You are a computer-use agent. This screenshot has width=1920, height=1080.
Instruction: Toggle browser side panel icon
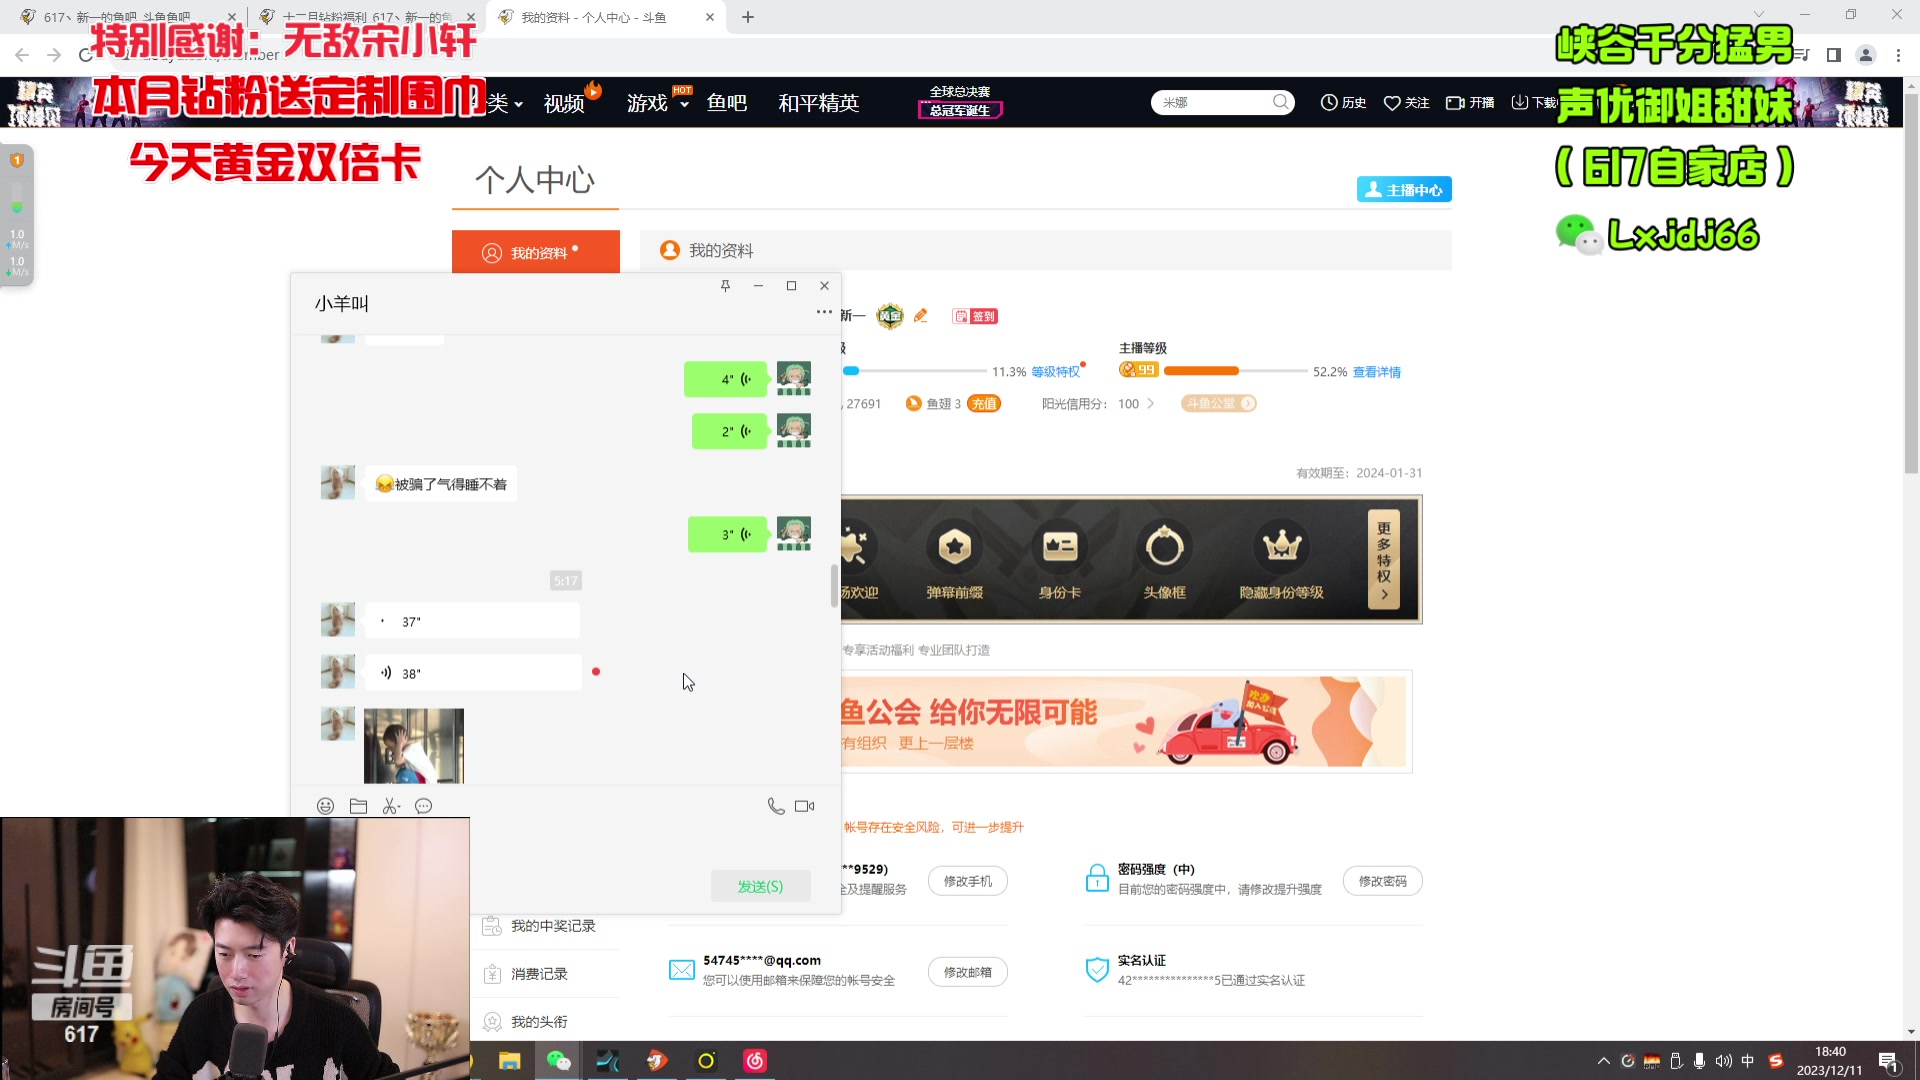click(x=1833, y=55)
